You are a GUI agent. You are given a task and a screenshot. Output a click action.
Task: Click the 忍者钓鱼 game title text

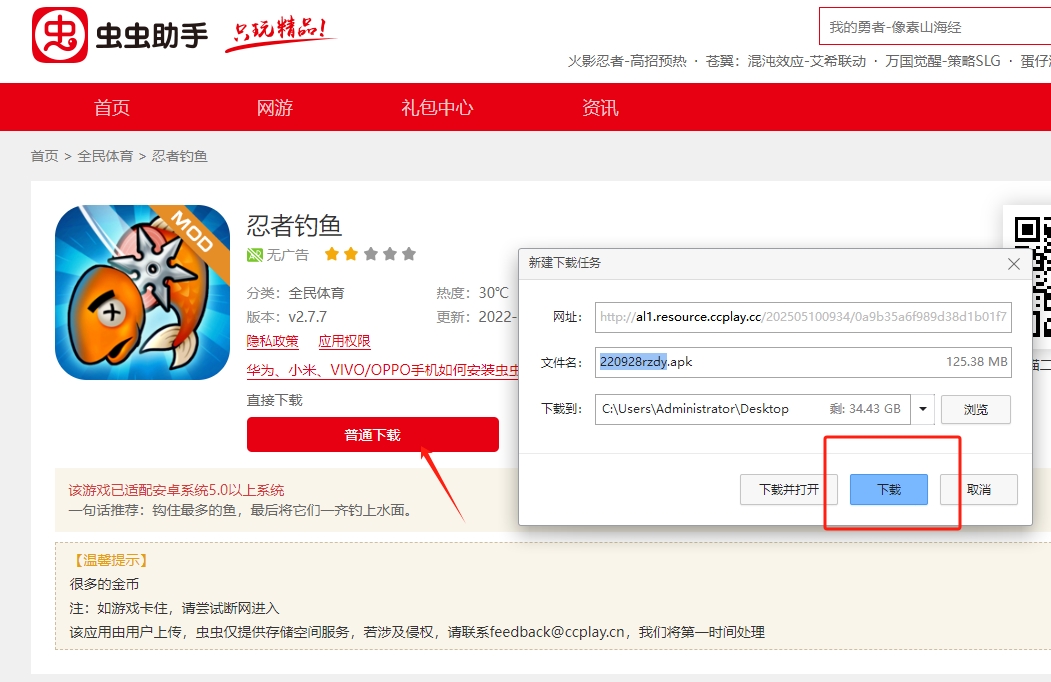[294, 225]
